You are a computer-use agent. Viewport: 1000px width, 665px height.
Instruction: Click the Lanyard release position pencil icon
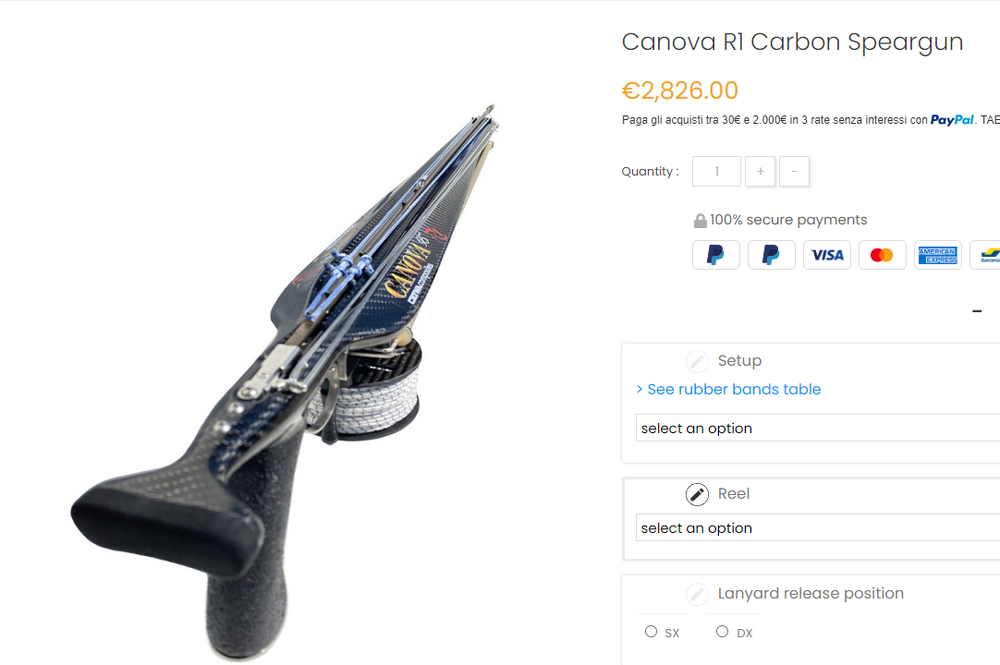pos(697,594)
